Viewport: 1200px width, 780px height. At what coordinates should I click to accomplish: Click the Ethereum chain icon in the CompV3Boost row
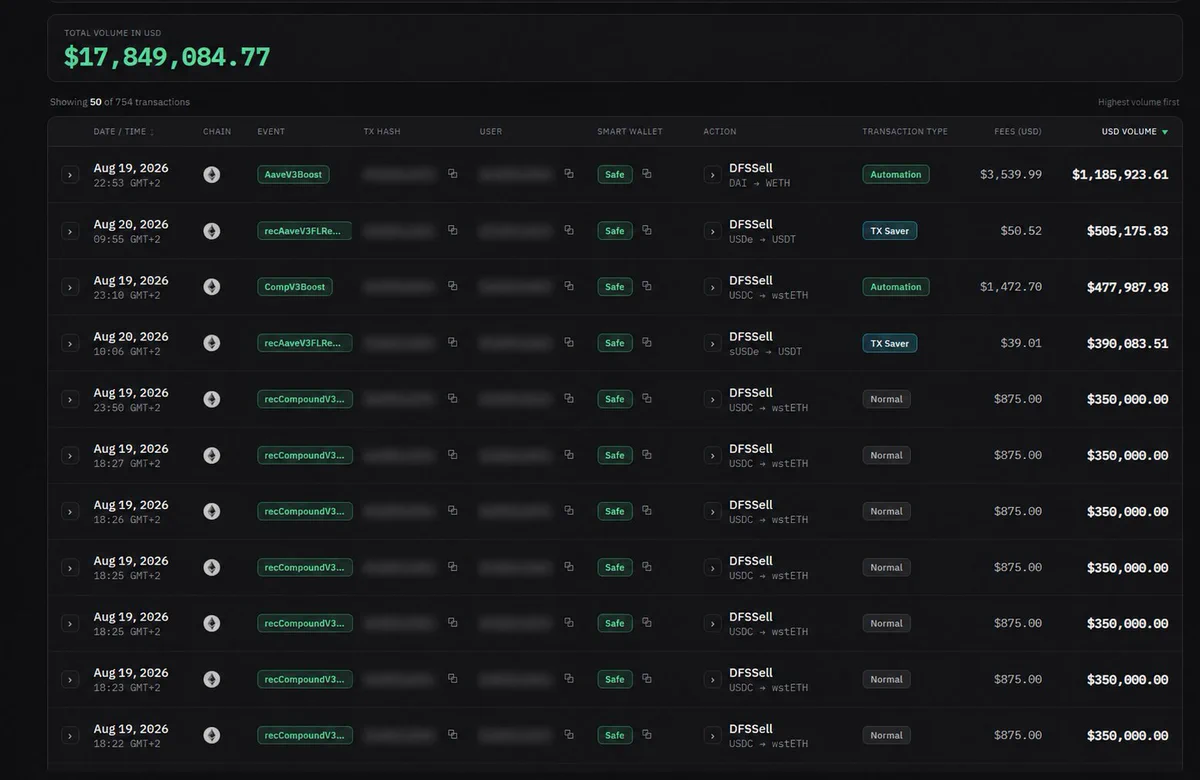coord(212,286)
